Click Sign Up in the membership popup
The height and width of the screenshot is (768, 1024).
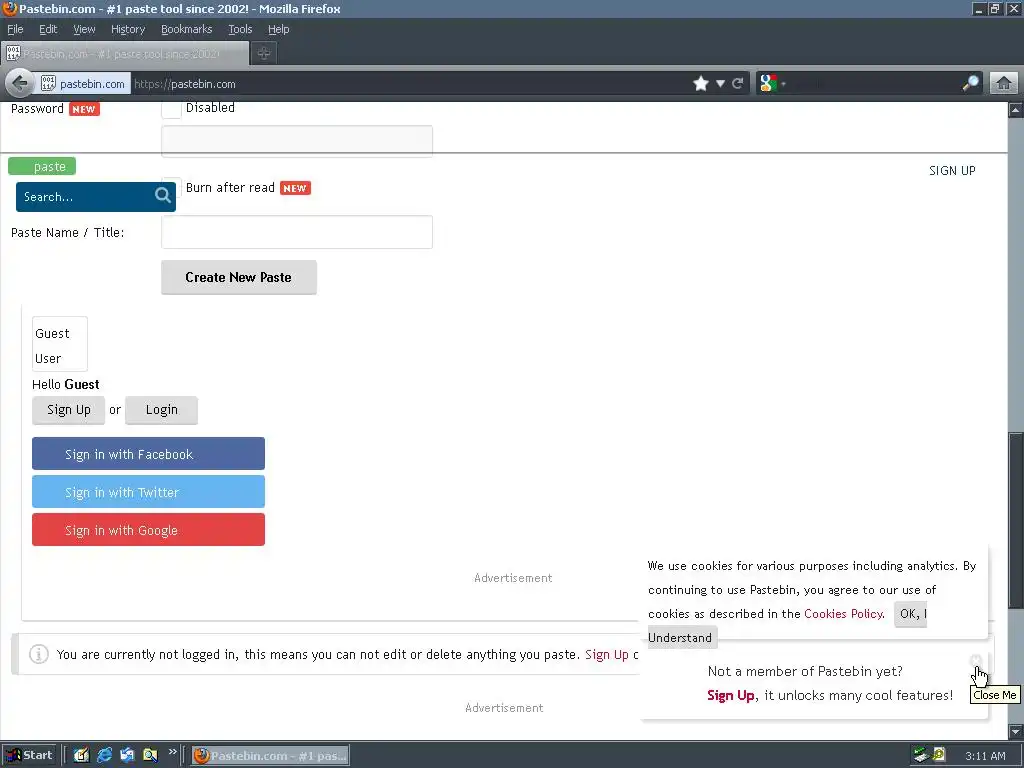coord(731,696)
